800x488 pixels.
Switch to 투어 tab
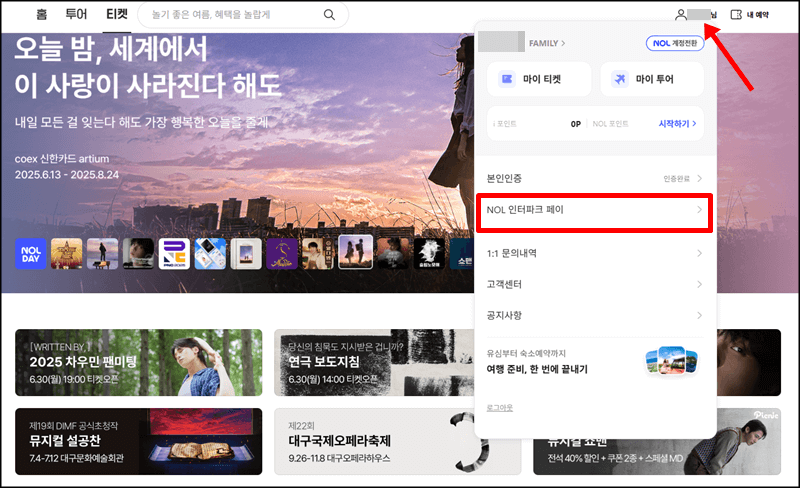tap(76, 14)
